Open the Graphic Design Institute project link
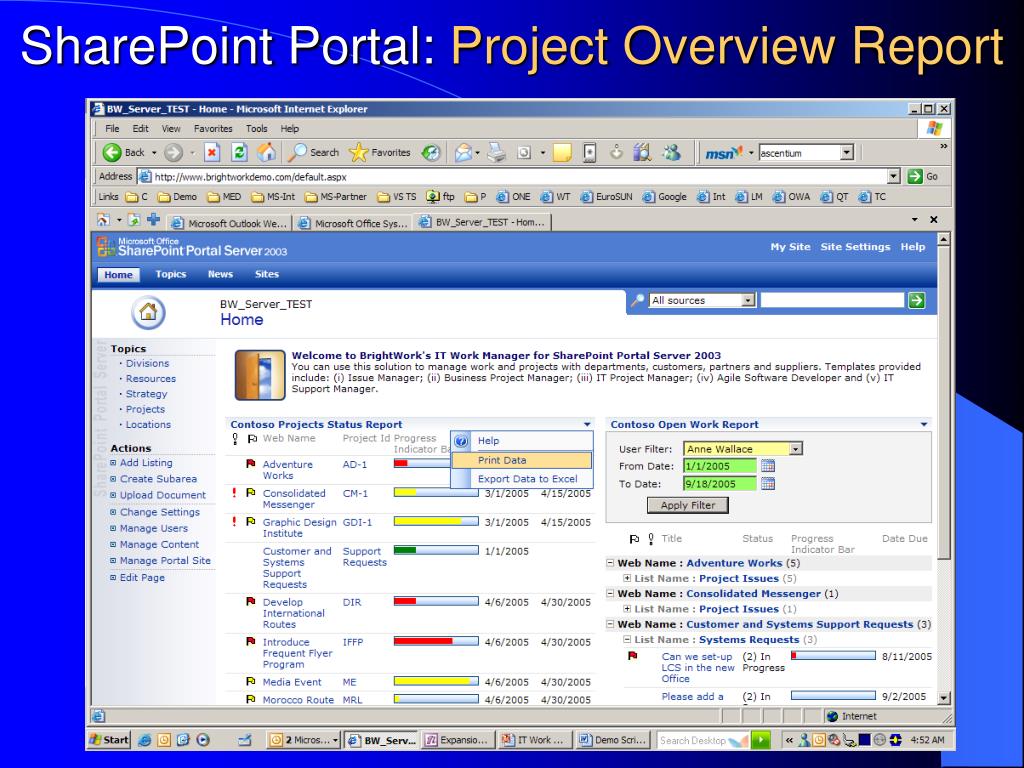Image resolution: width=1024 pixels, height=768 pixels. pos(299,528)
